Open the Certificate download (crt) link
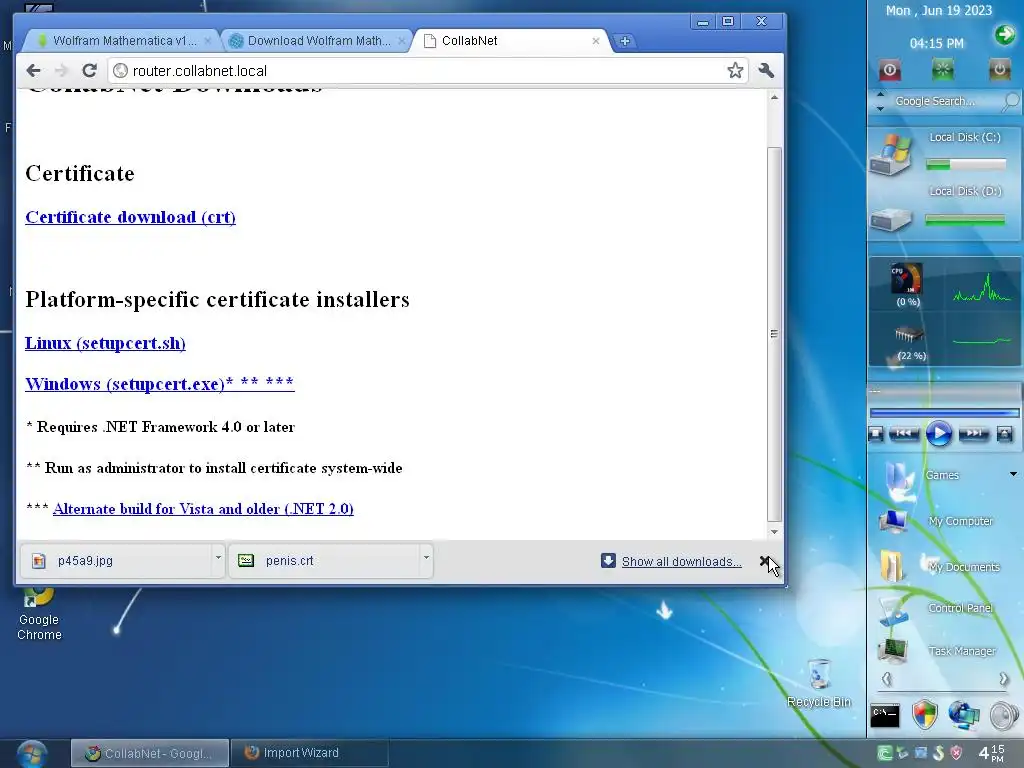 pos(131,217)
